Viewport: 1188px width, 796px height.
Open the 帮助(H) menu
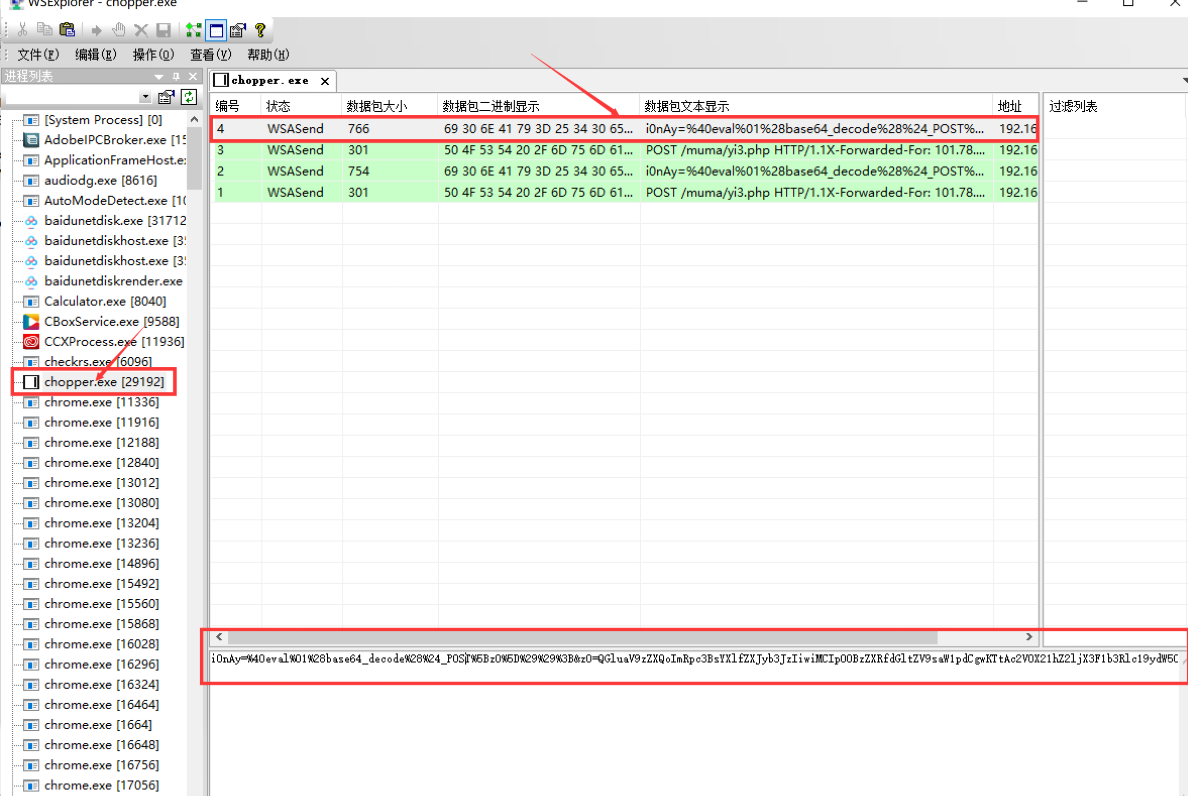click(x=267, y=55)
